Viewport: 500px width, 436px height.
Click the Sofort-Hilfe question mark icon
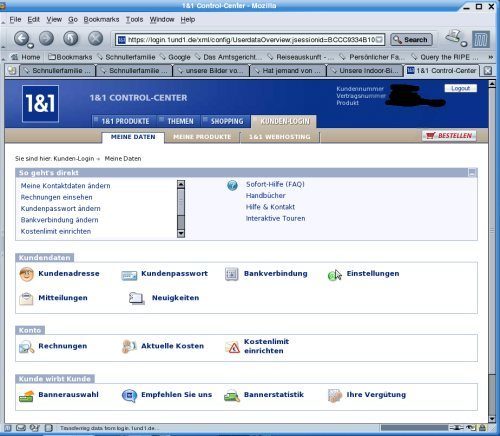(232, 185)
